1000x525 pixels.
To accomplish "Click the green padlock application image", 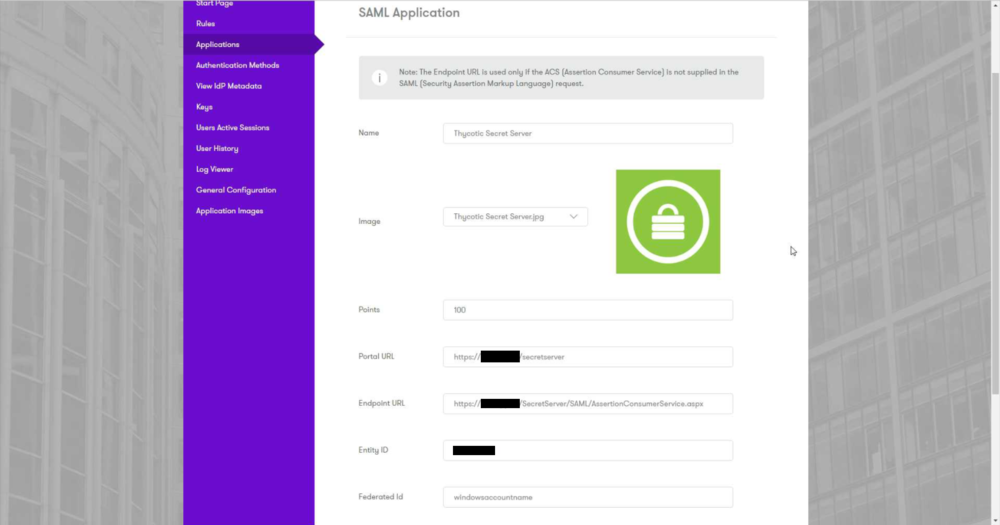I will pos(668,221).
